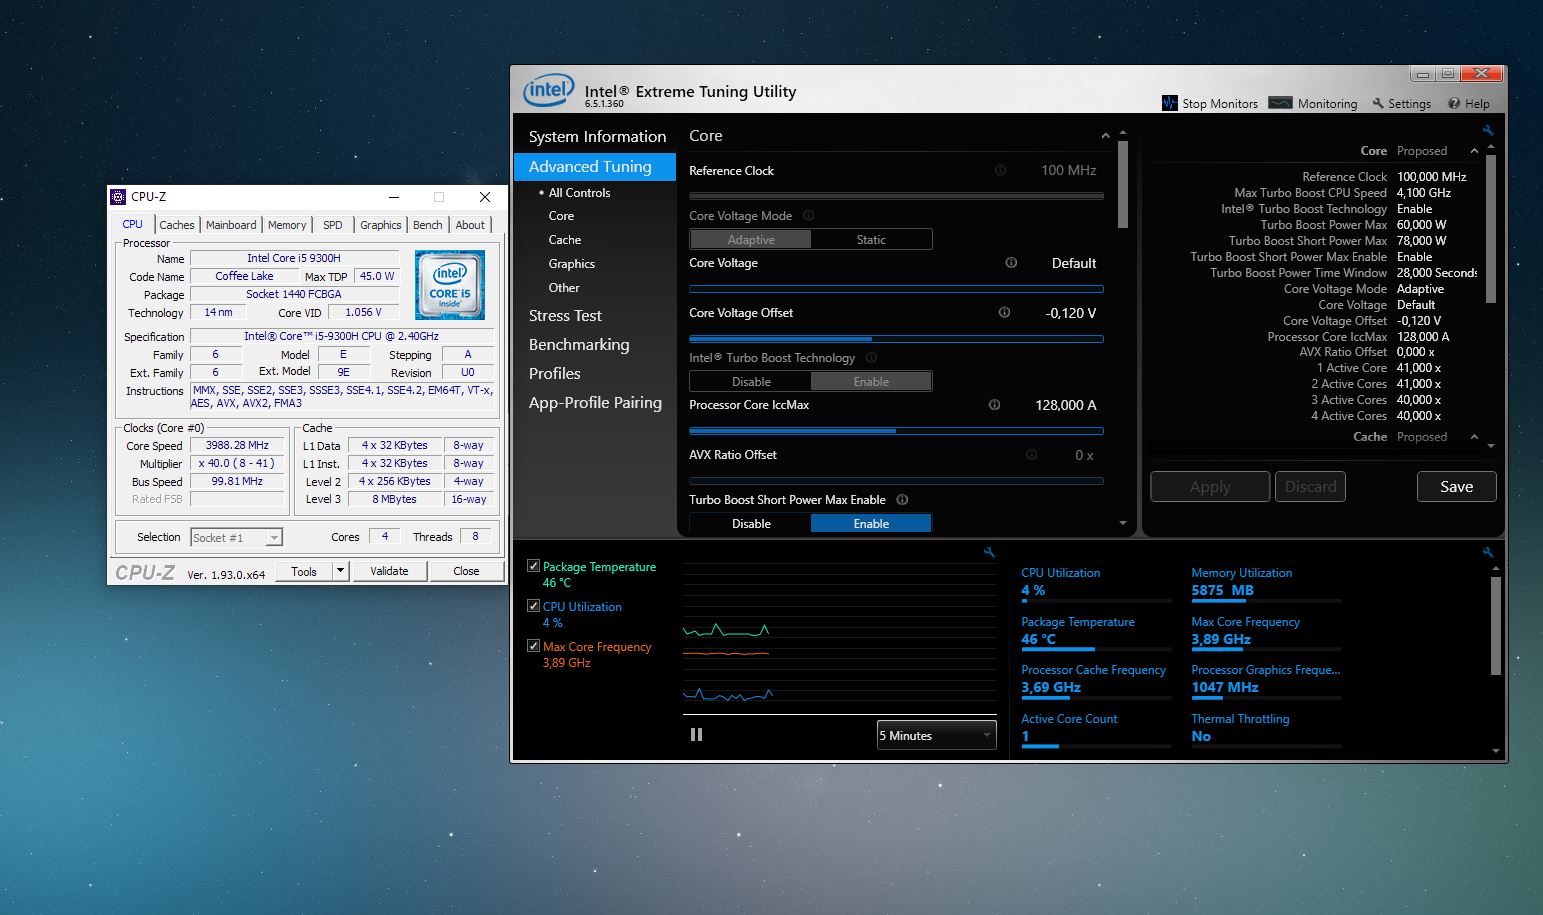Screen dimensions: 1543x915
Task: Open CPU-Z Socket #1 selection dropdown
Action: [x=236, y=537]
